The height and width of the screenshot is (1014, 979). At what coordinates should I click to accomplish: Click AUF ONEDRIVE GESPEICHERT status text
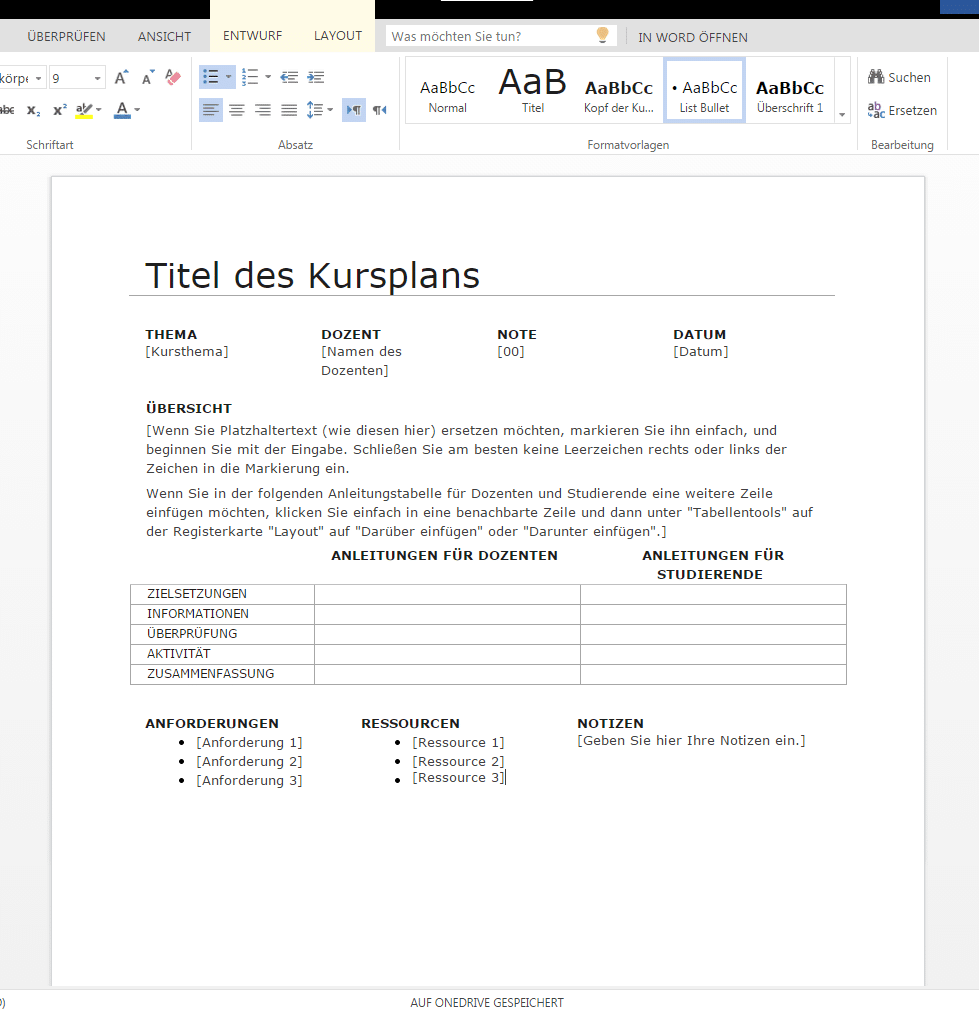pyautogui.click(x=487, y=1003)
